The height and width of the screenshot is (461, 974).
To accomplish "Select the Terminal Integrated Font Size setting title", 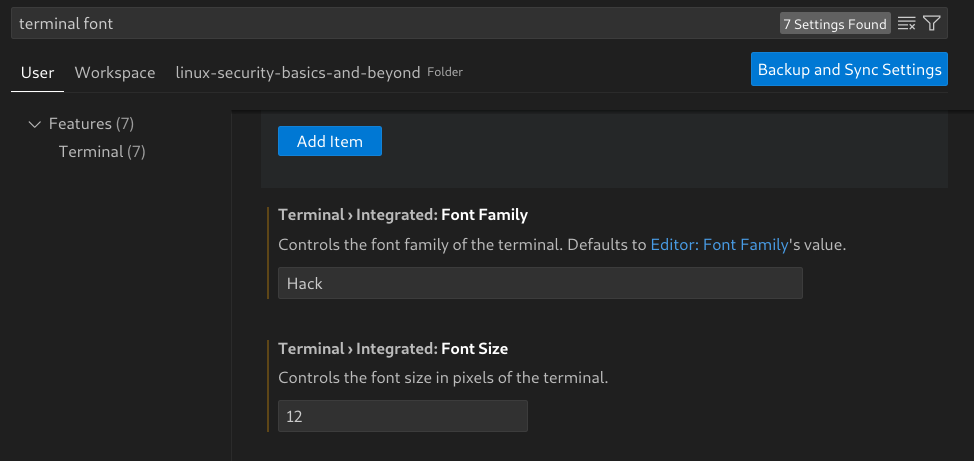I will point(393,349).
